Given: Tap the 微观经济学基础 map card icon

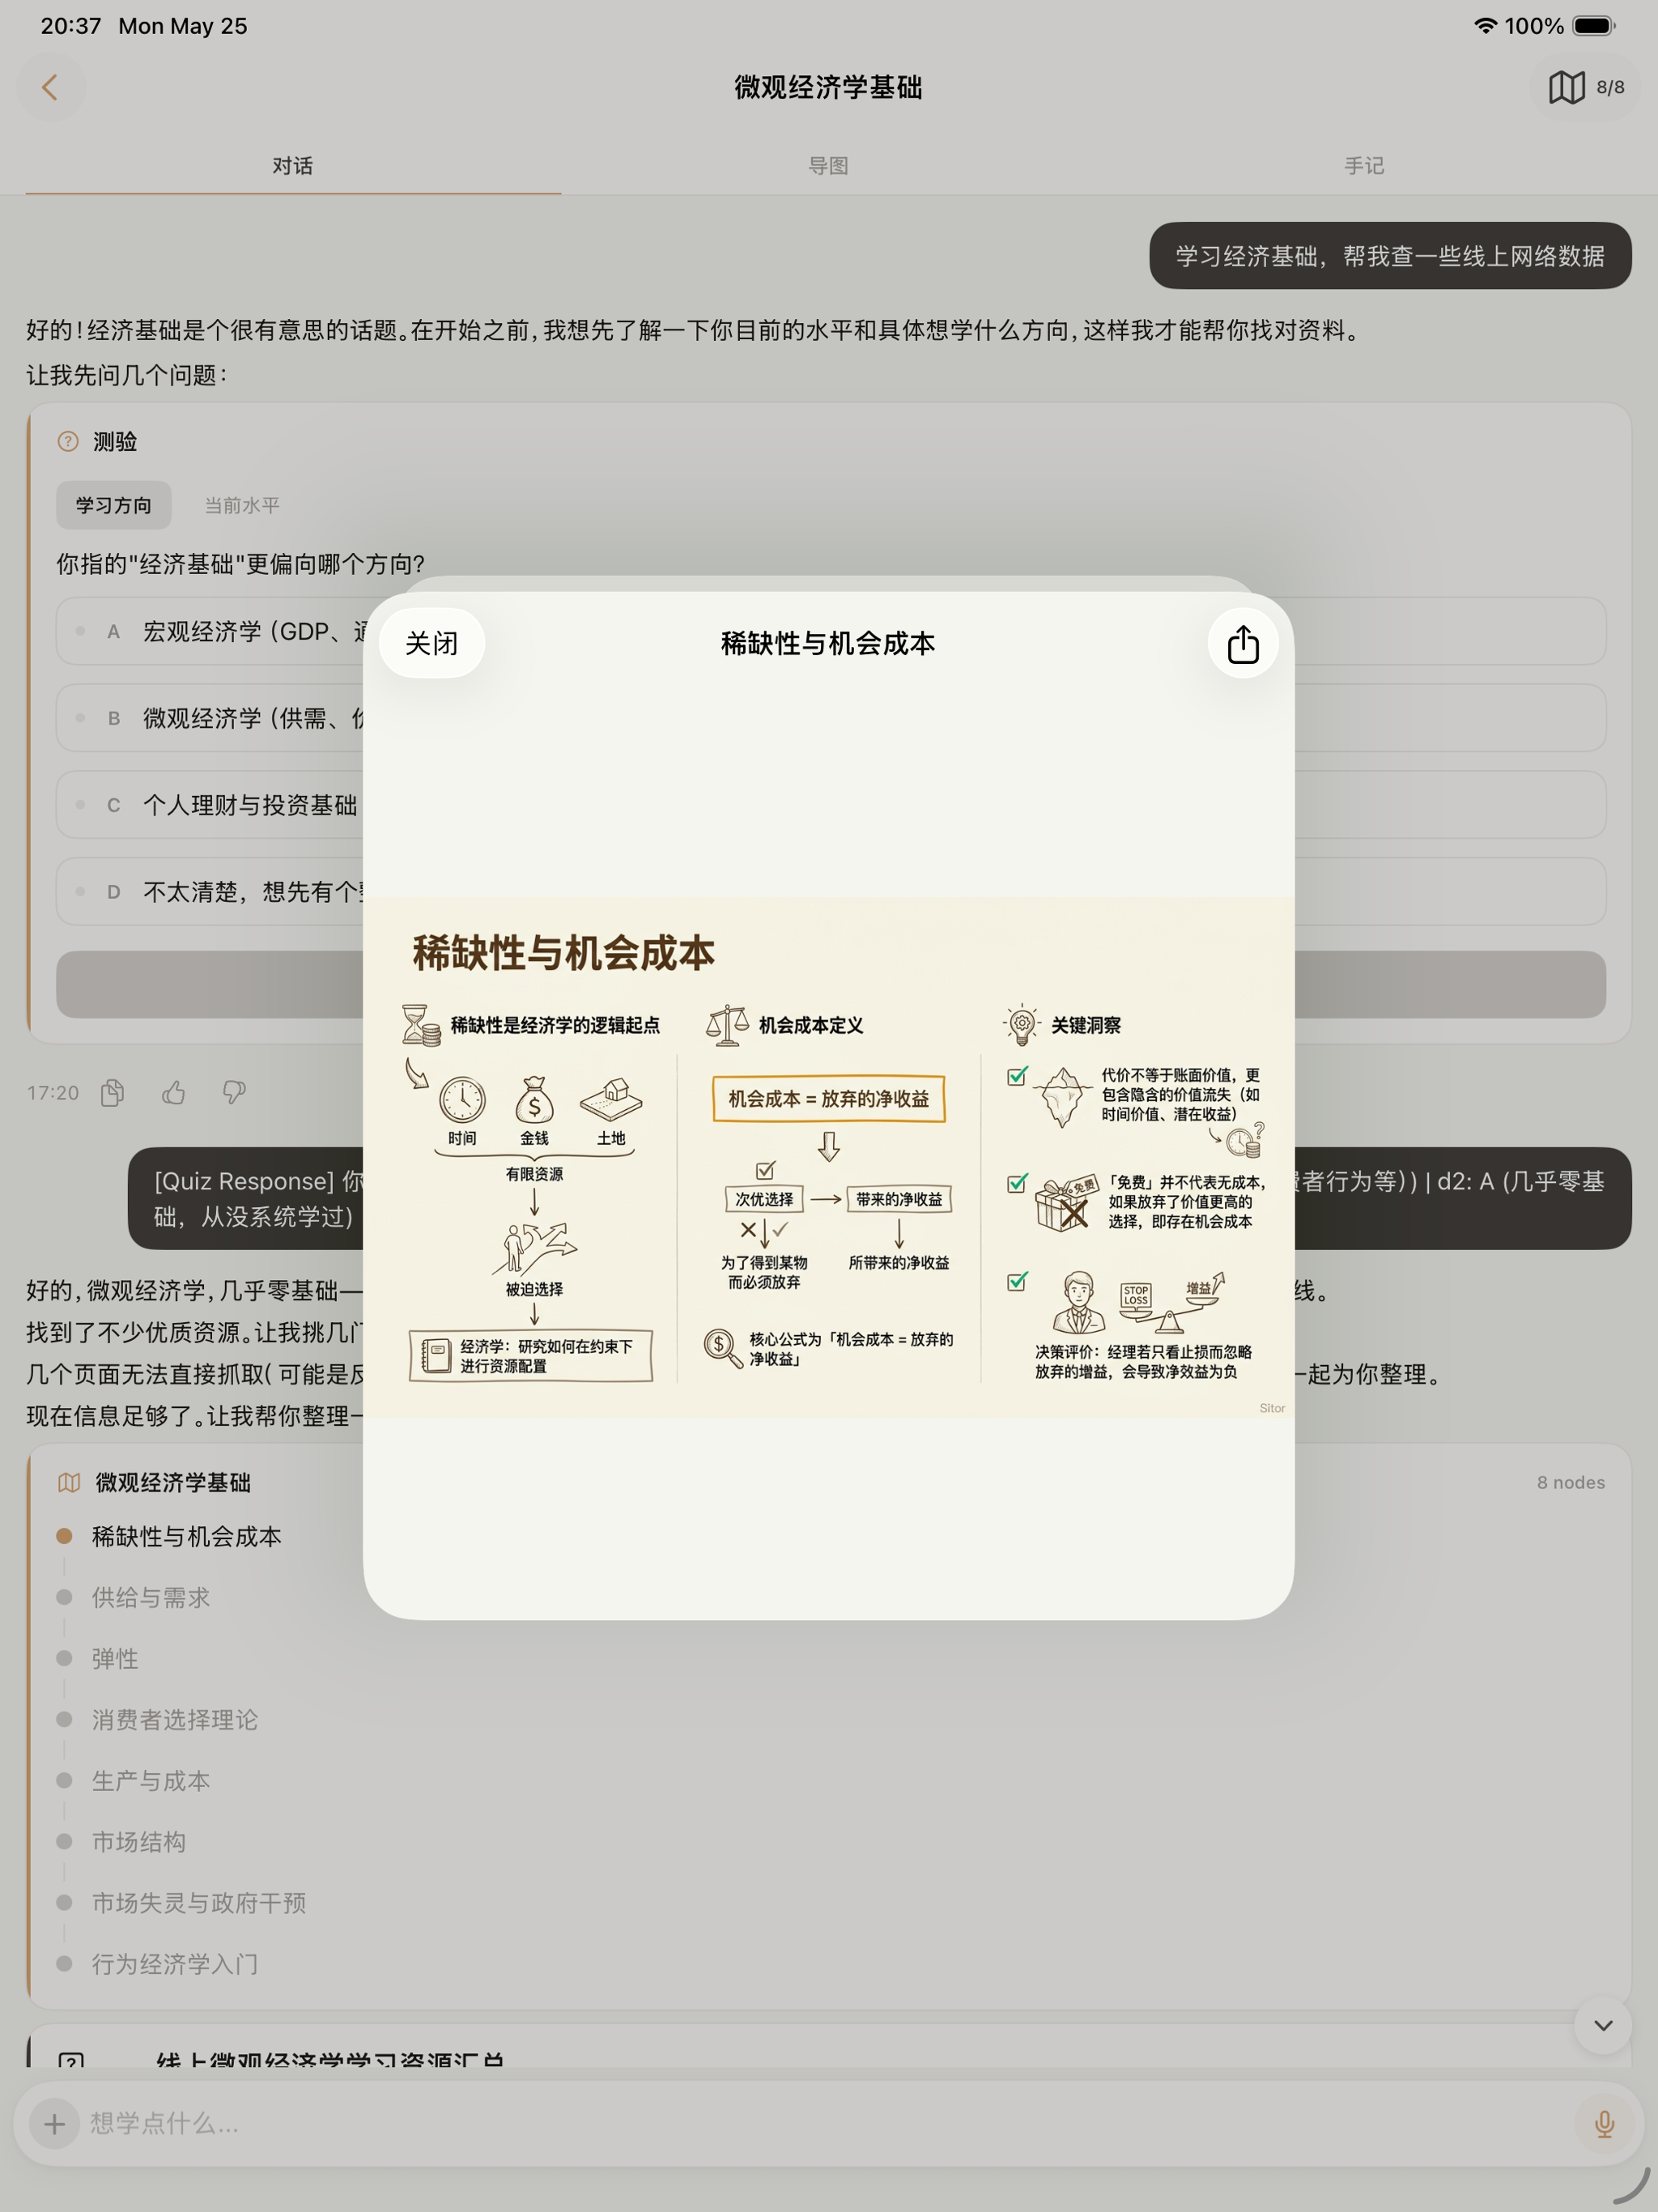Looking at the screenshot, I should pos(69,1482).
